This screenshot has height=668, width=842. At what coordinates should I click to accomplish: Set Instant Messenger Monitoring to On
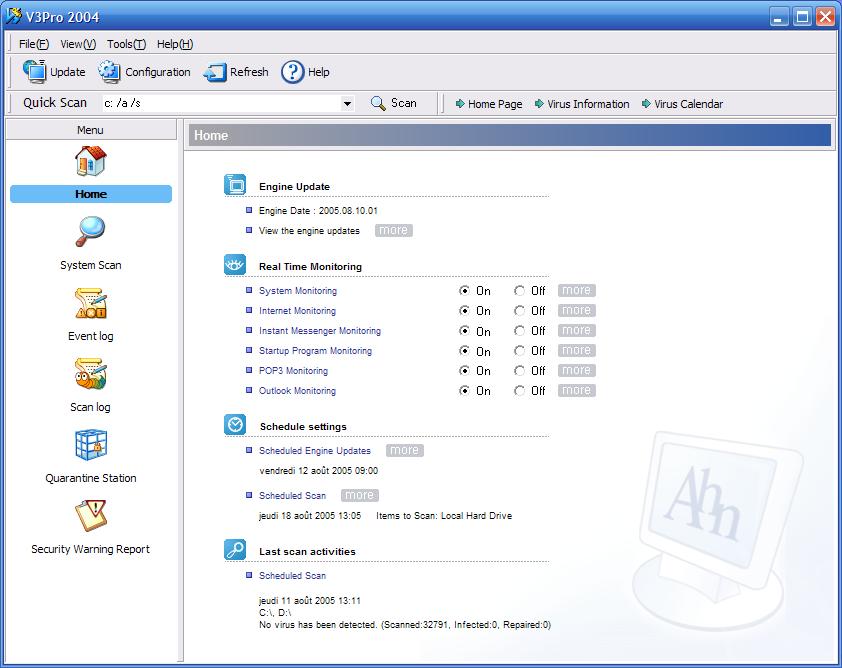464,331
